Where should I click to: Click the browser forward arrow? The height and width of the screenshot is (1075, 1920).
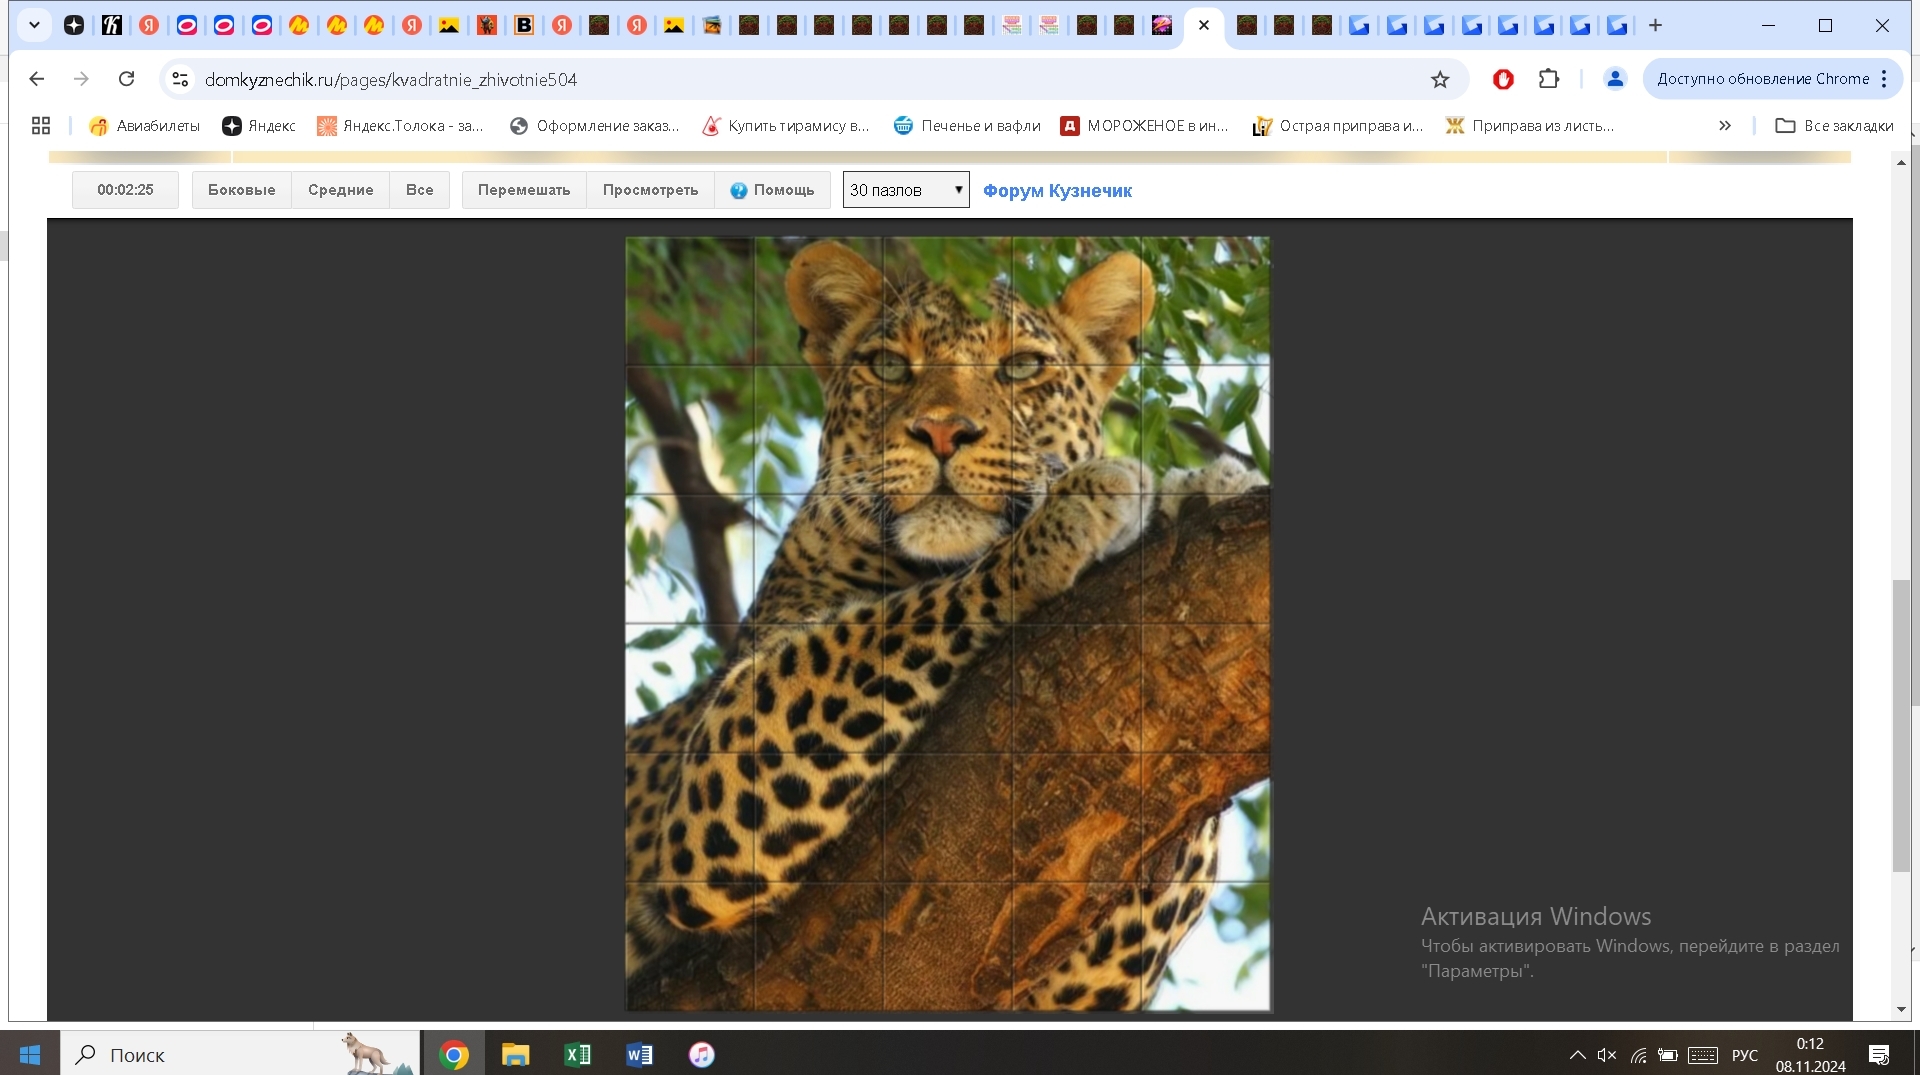pyautogui.click(x=81, y=79)
